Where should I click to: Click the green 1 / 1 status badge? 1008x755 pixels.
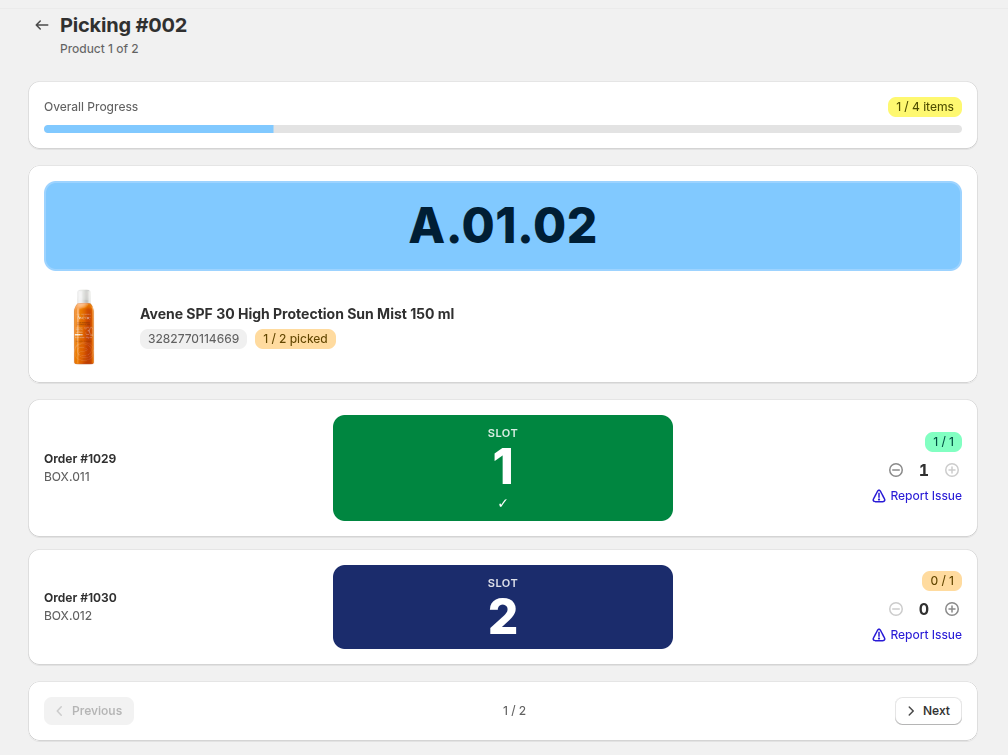[x=942, y=442]
